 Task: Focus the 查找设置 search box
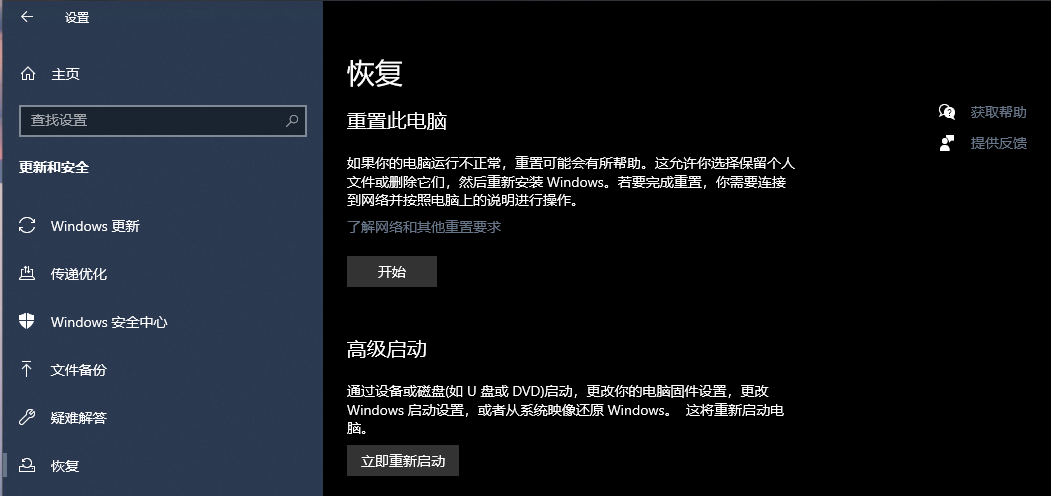point(163,121)
